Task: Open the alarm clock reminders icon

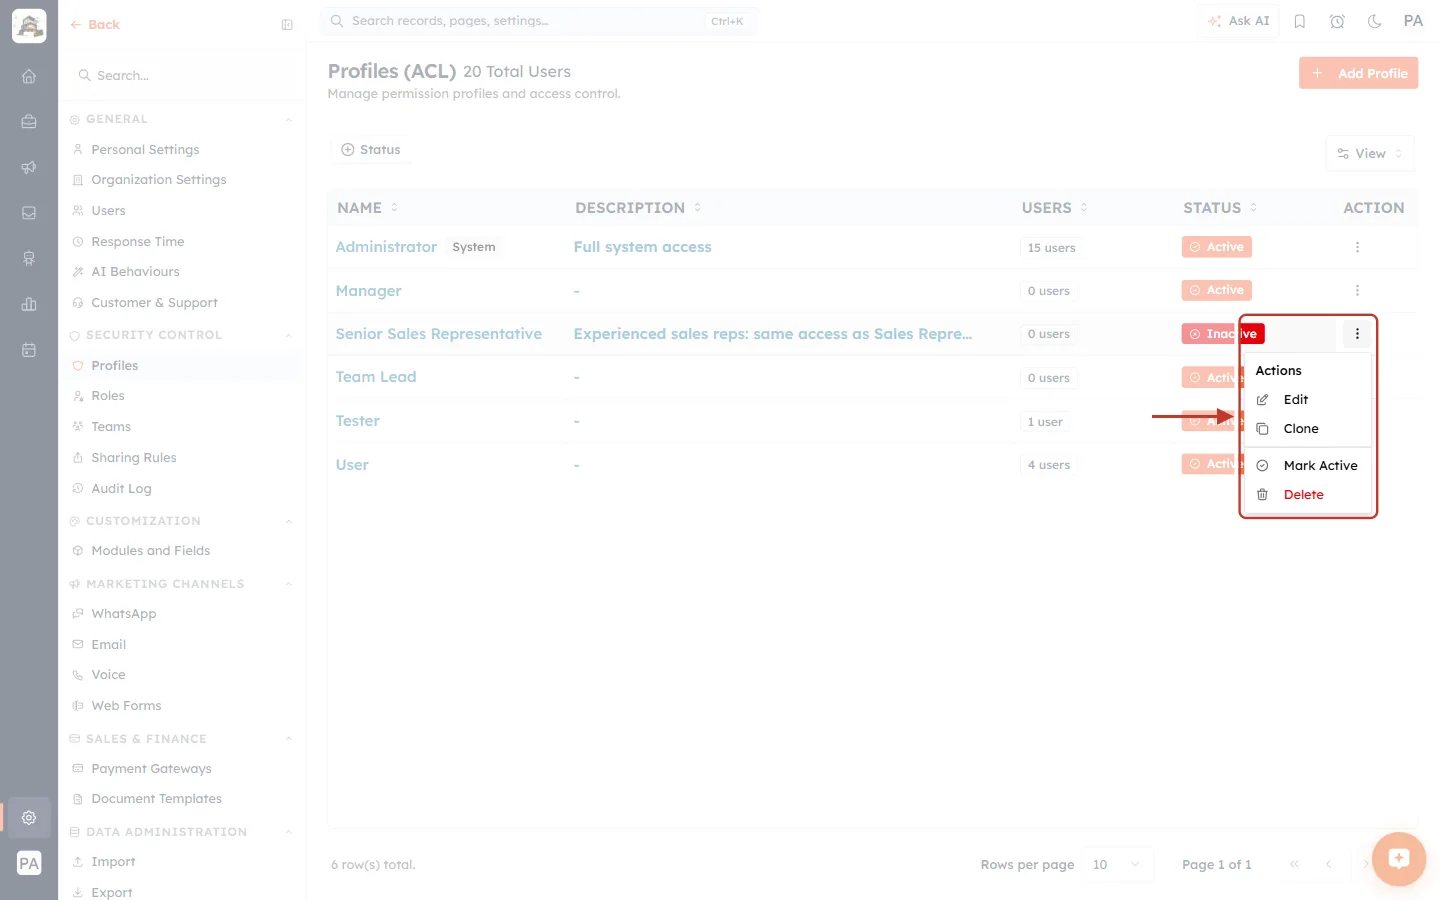Action: click(1337, 21)
